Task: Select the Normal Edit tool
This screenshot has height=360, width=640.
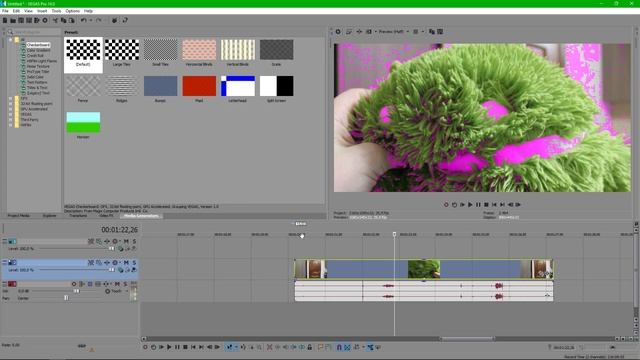Action: tap(229, 347)
